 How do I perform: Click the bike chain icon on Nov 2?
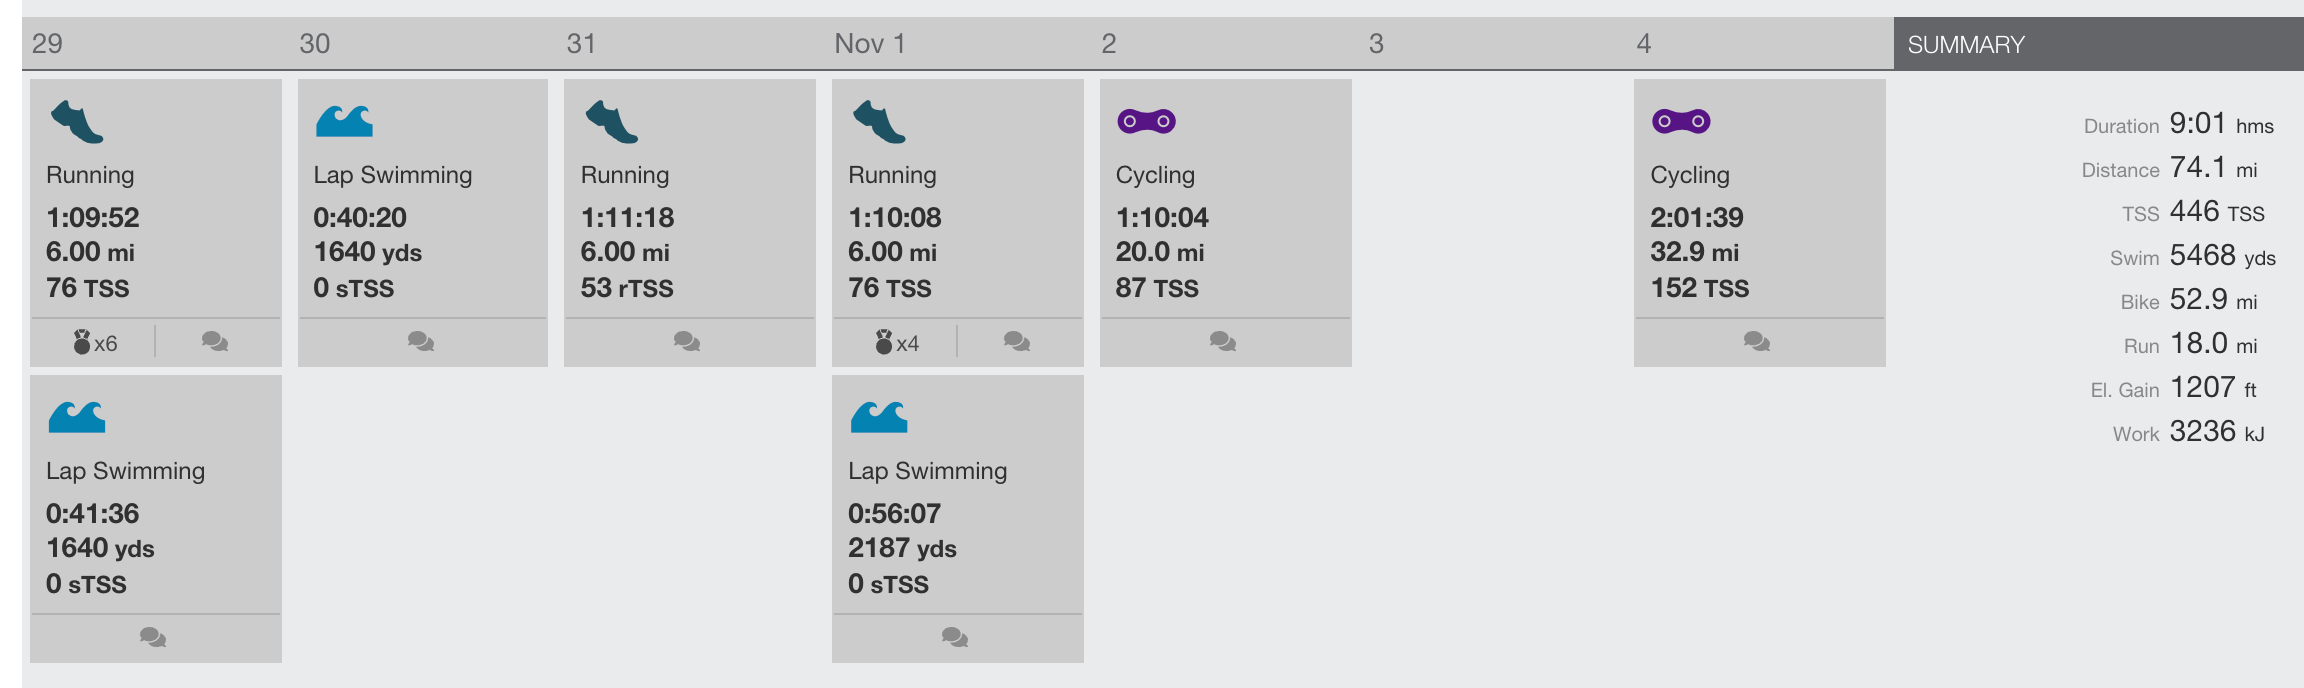coord(1146,121)
